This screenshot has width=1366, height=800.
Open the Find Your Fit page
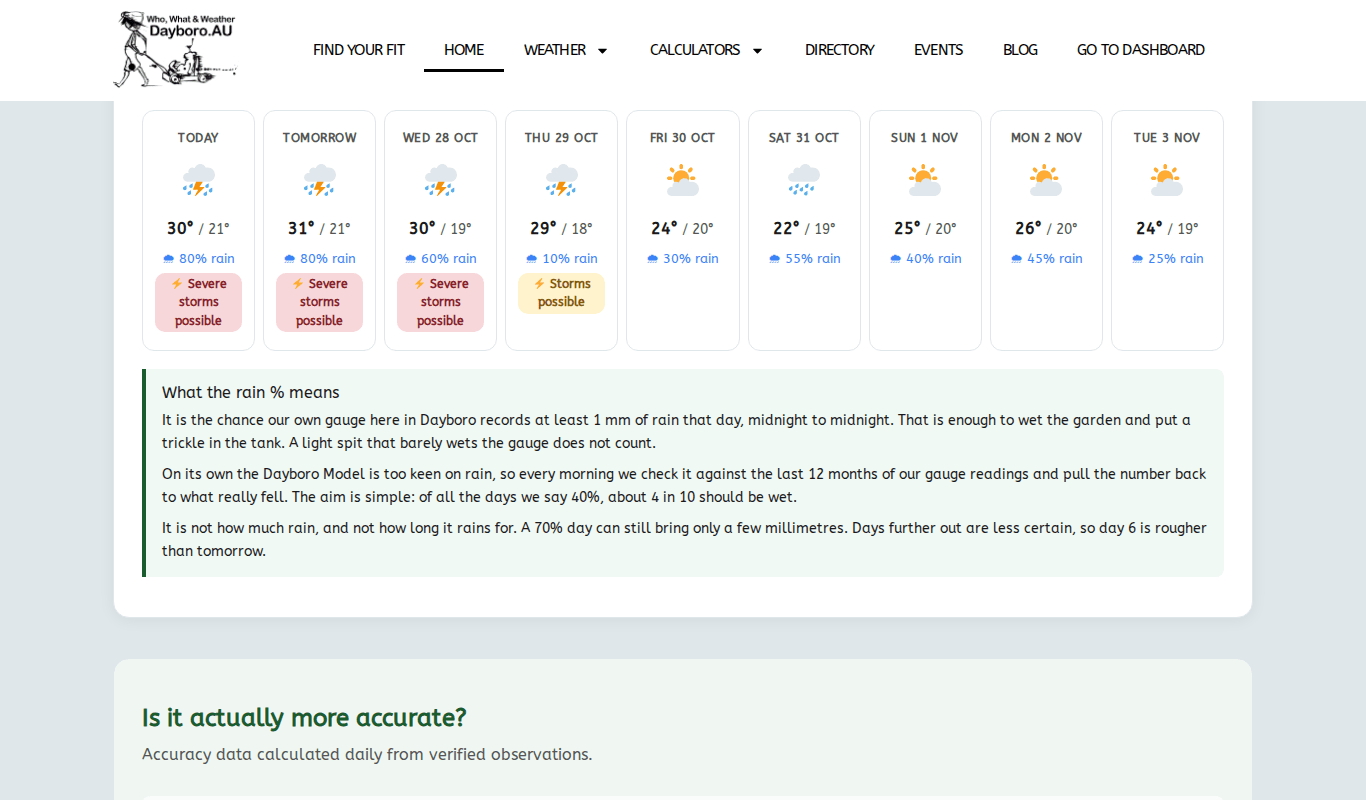[359, 50]
